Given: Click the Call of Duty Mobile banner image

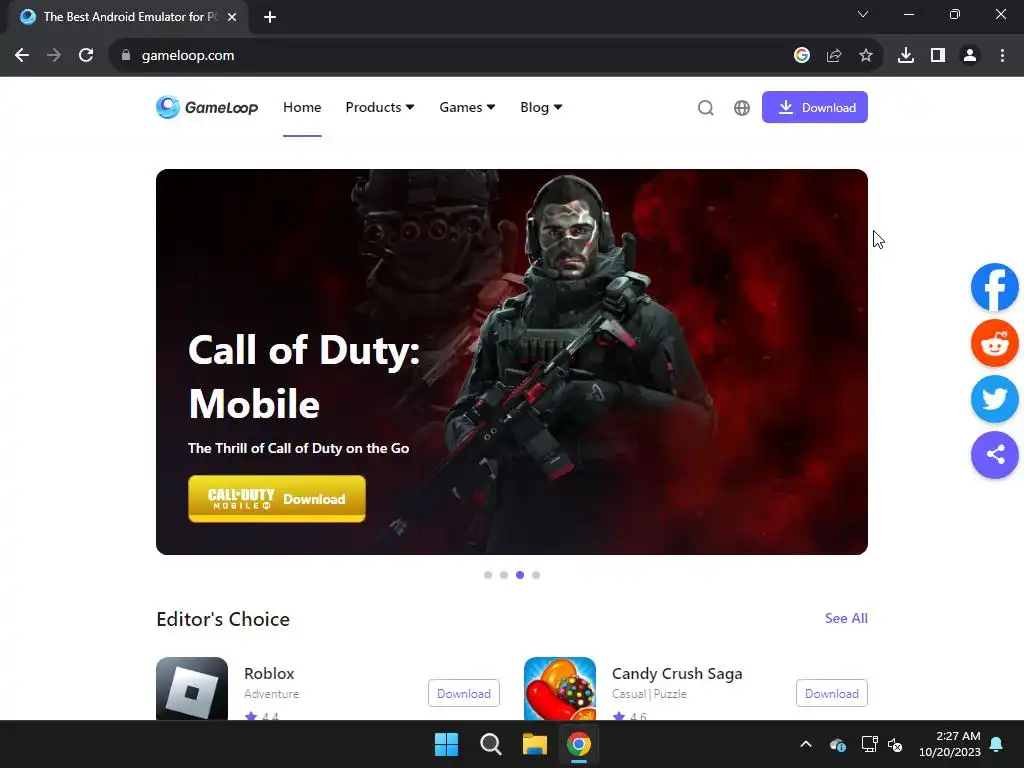Looking at the screenshot, I should [512, 362].
